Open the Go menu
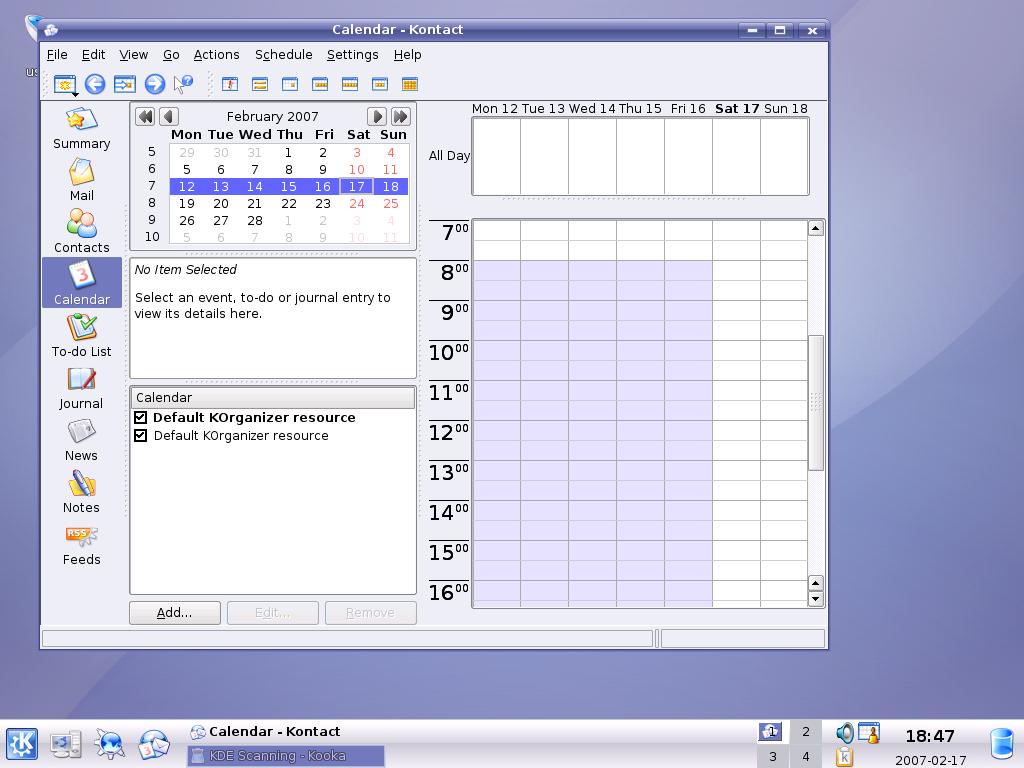 click(x=171, y=55)
